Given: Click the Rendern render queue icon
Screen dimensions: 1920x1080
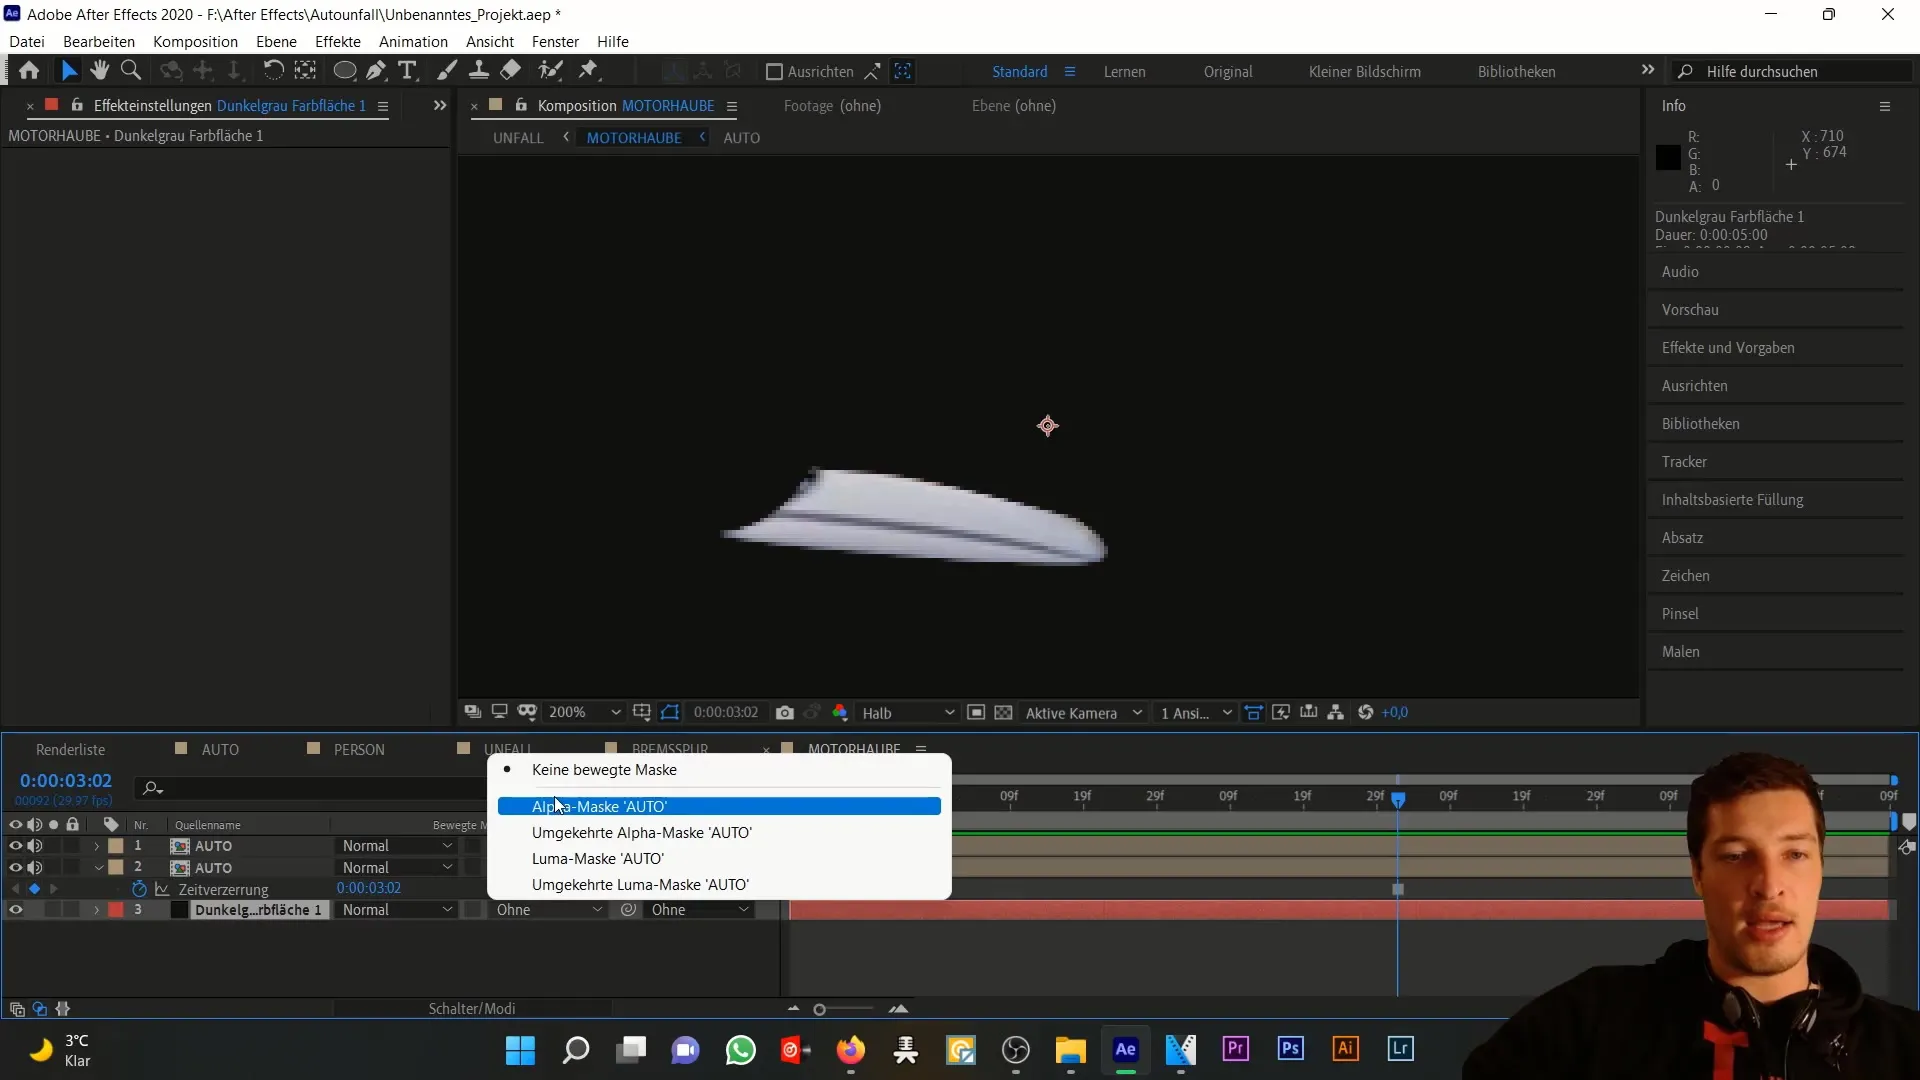Looking at the screenshot, I should point(71,748).
